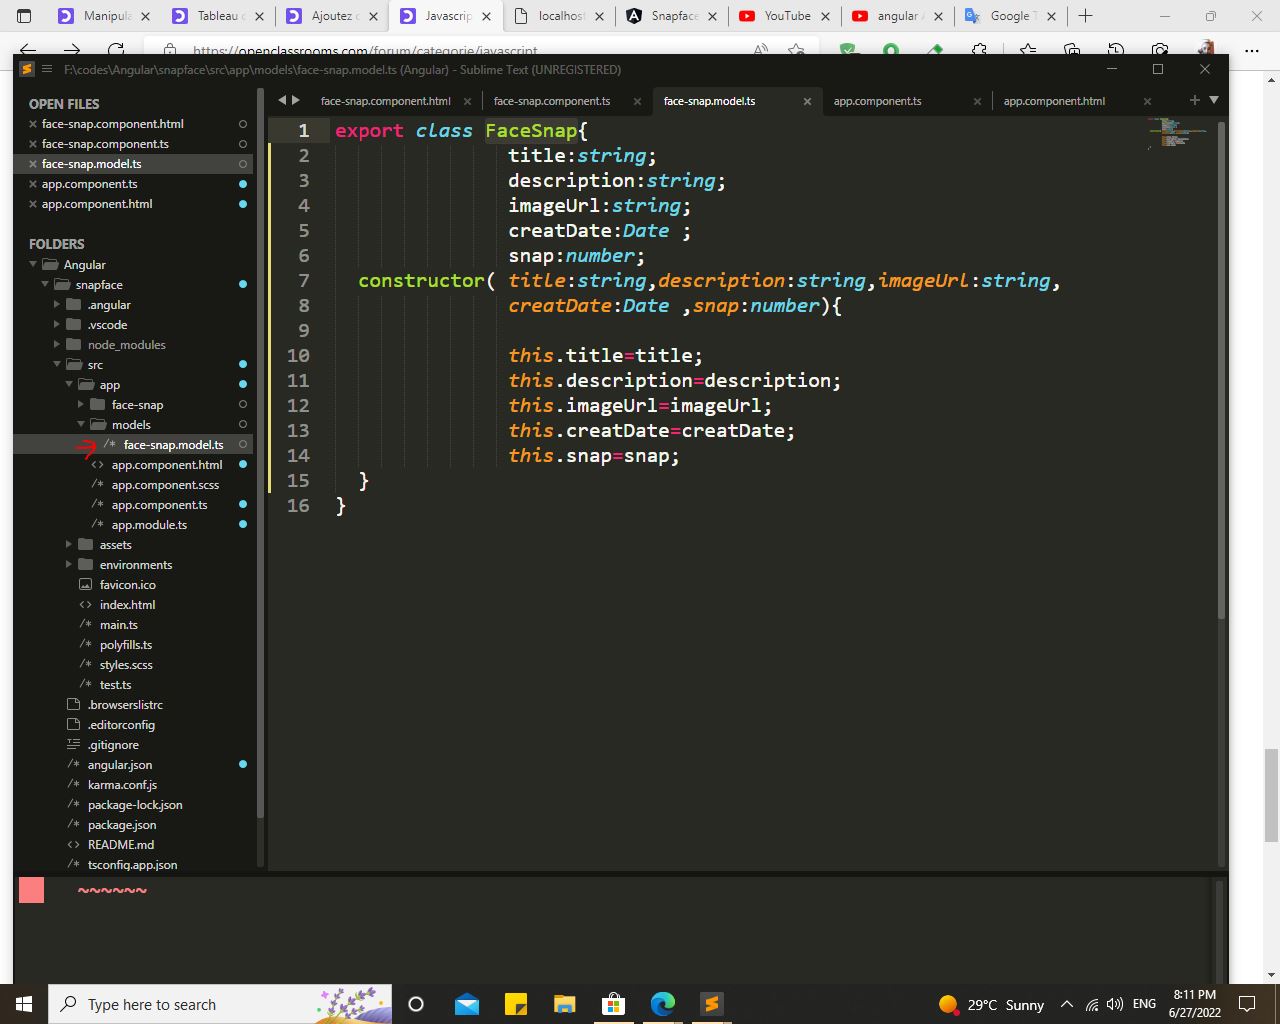Open the Mail app from the taskbar
Screen dimensions: 1280x1024
point(466,1003)
